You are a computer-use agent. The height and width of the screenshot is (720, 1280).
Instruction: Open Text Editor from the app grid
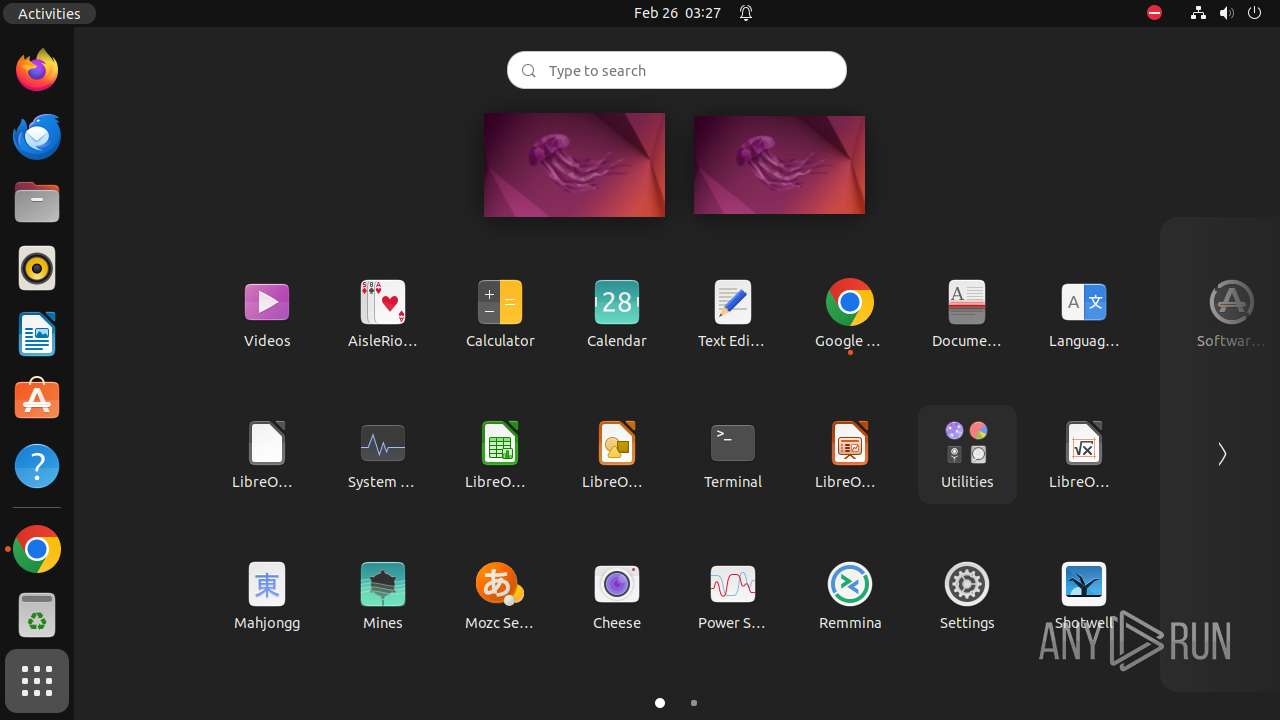coord(733,314)
